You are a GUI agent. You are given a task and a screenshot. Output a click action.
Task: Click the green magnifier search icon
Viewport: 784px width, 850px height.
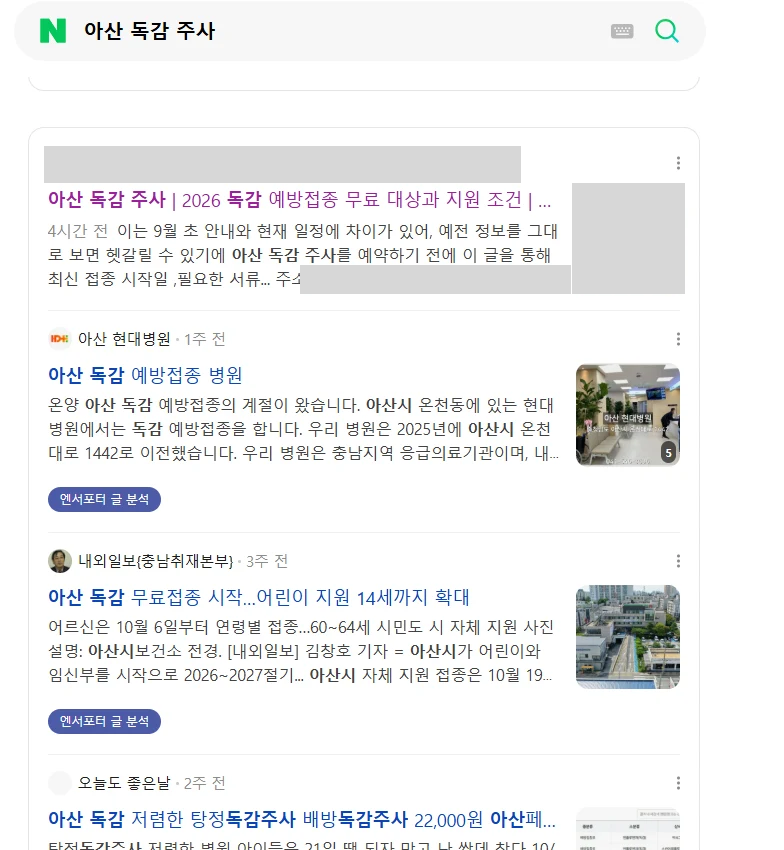click(x=667, y=30)
